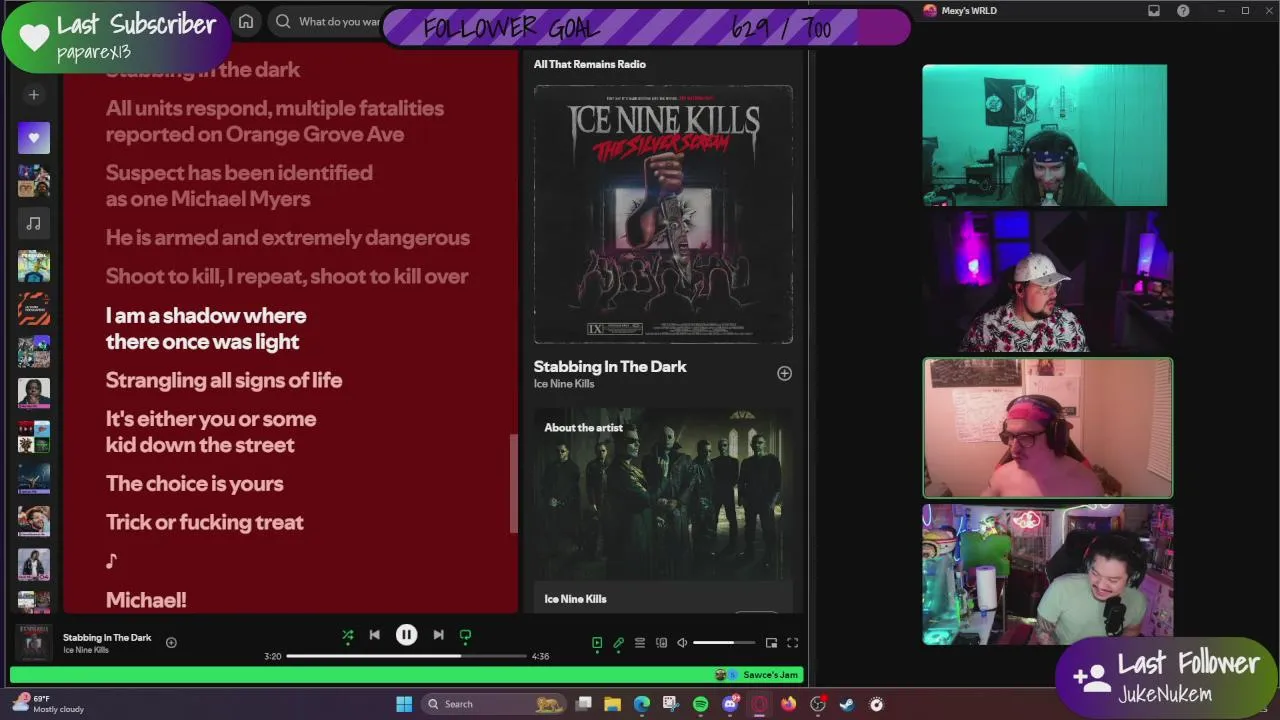
Task: Open Microsoft Edge from the taskbar
Action: coord(642,704)
